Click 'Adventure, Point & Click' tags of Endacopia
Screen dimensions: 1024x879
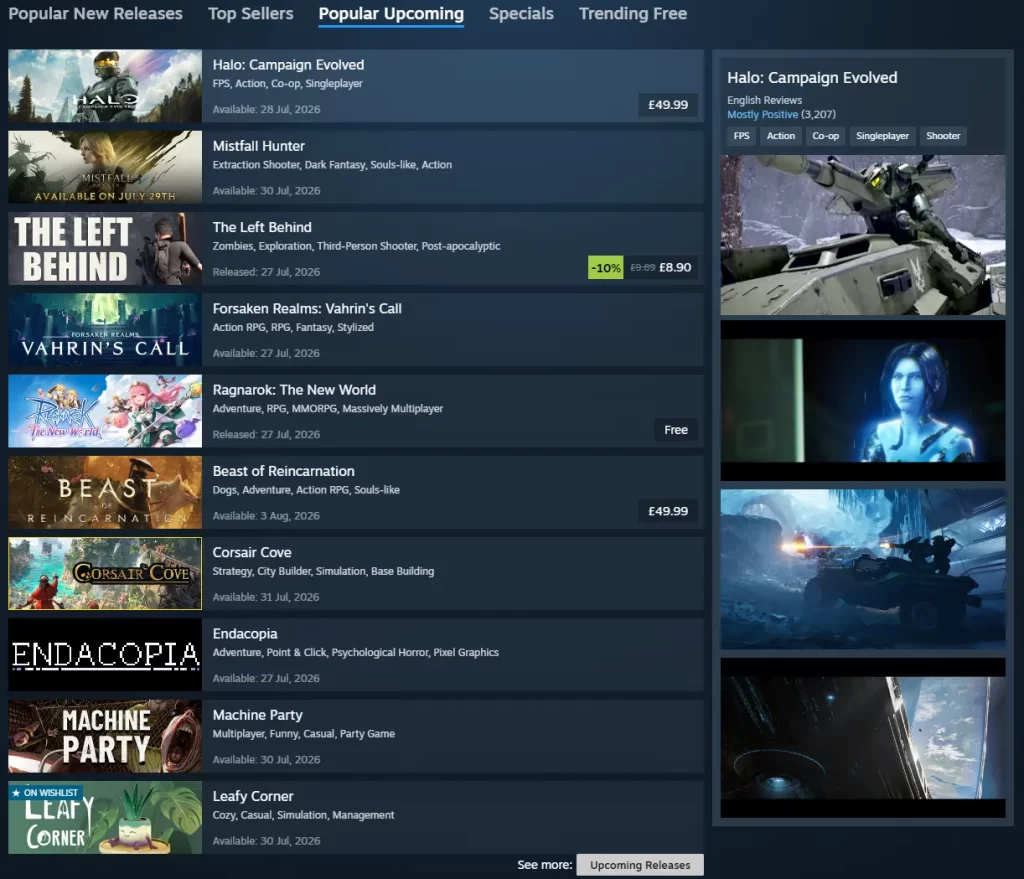[x=355, y=652]
